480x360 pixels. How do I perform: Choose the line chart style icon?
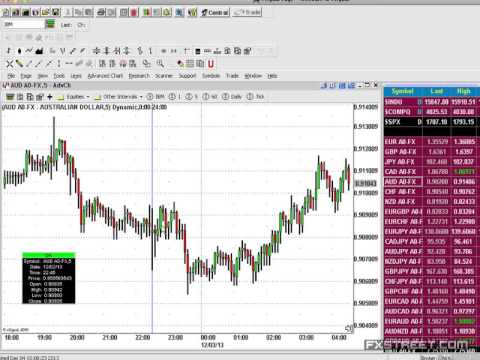point(29,51)
